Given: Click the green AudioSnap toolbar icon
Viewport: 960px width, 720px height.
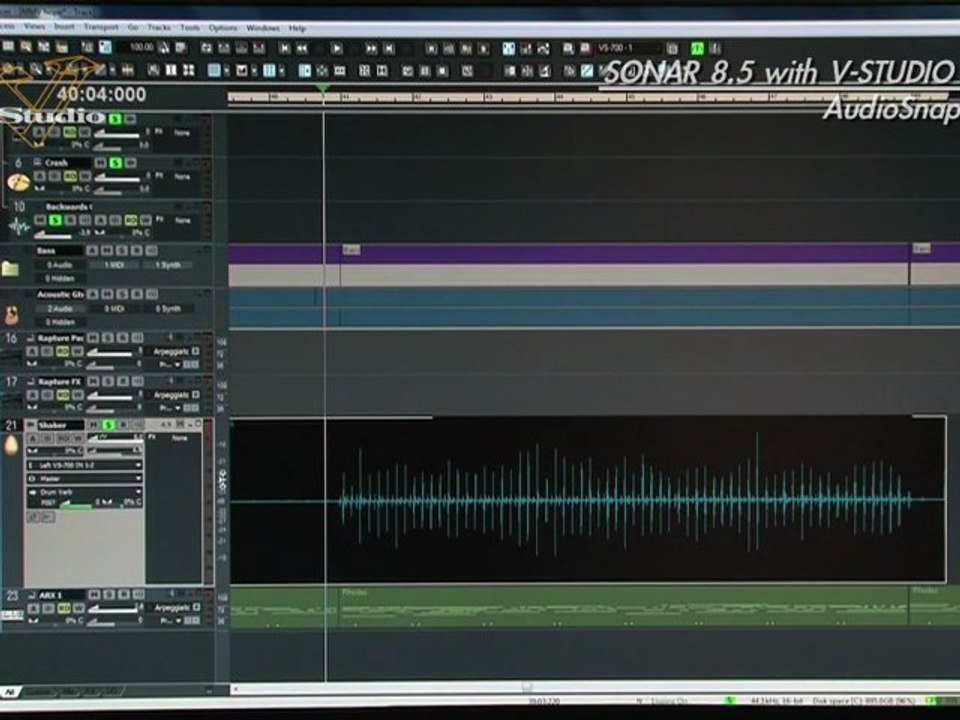Looking at the screenshot, I should pyautogui.click(x=697, y=48).
